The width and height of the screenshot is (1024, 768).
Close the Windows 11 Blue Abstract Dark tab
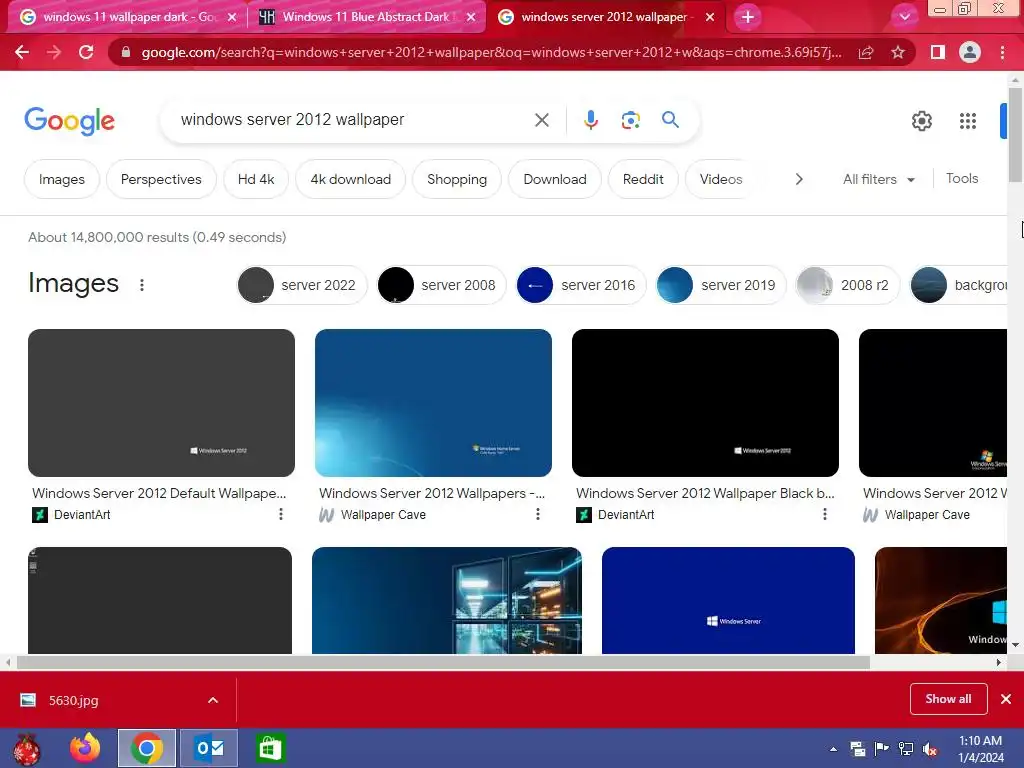(471, 17)
